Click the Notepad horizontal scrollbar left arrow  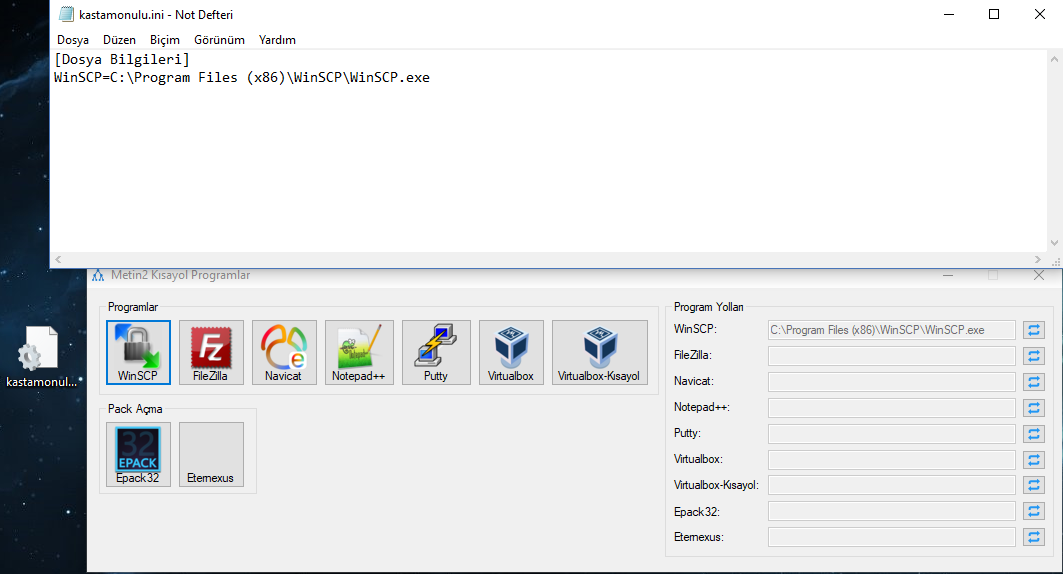tap(58, 260)
